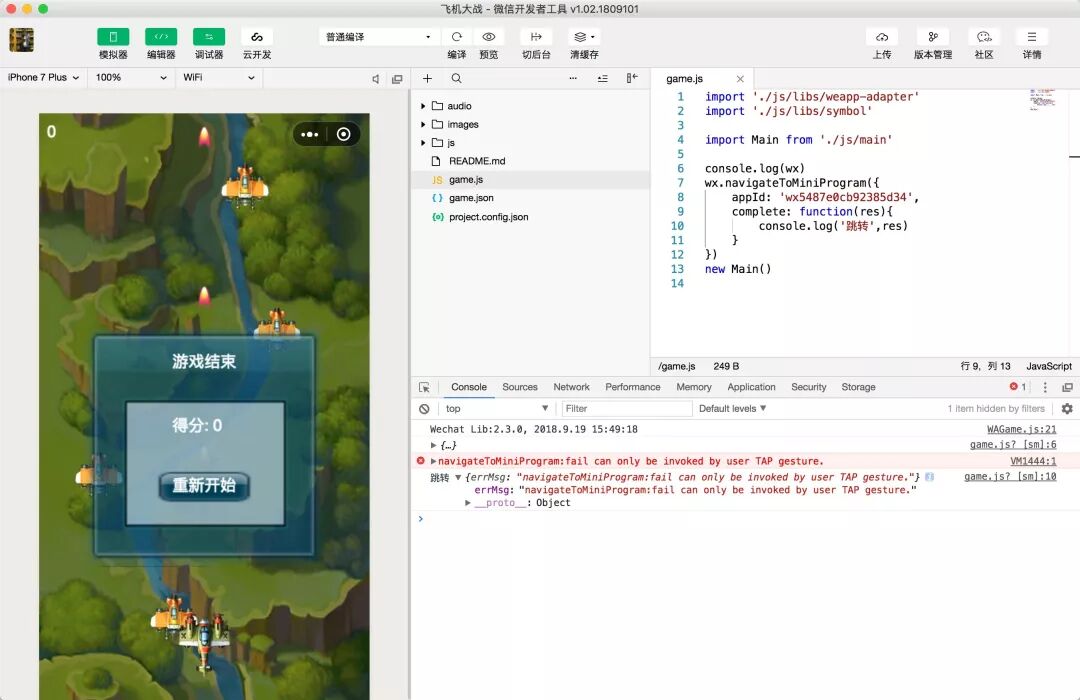Collapse the file tree panel

[632, 79]
